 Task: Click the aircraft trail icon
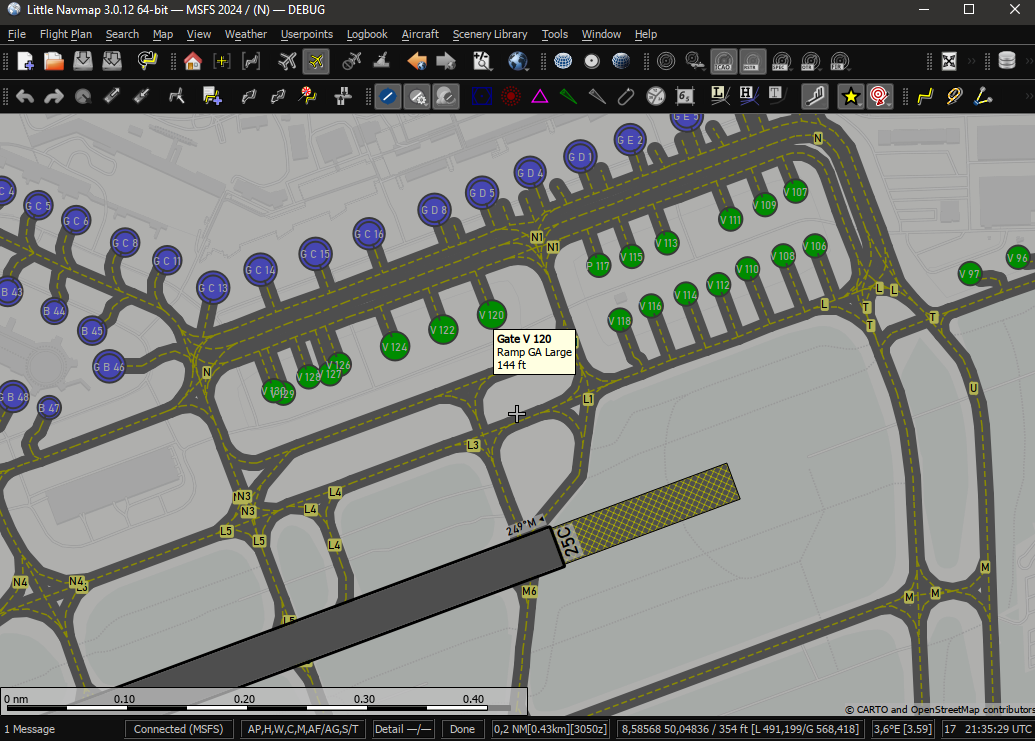coord(954,96)
